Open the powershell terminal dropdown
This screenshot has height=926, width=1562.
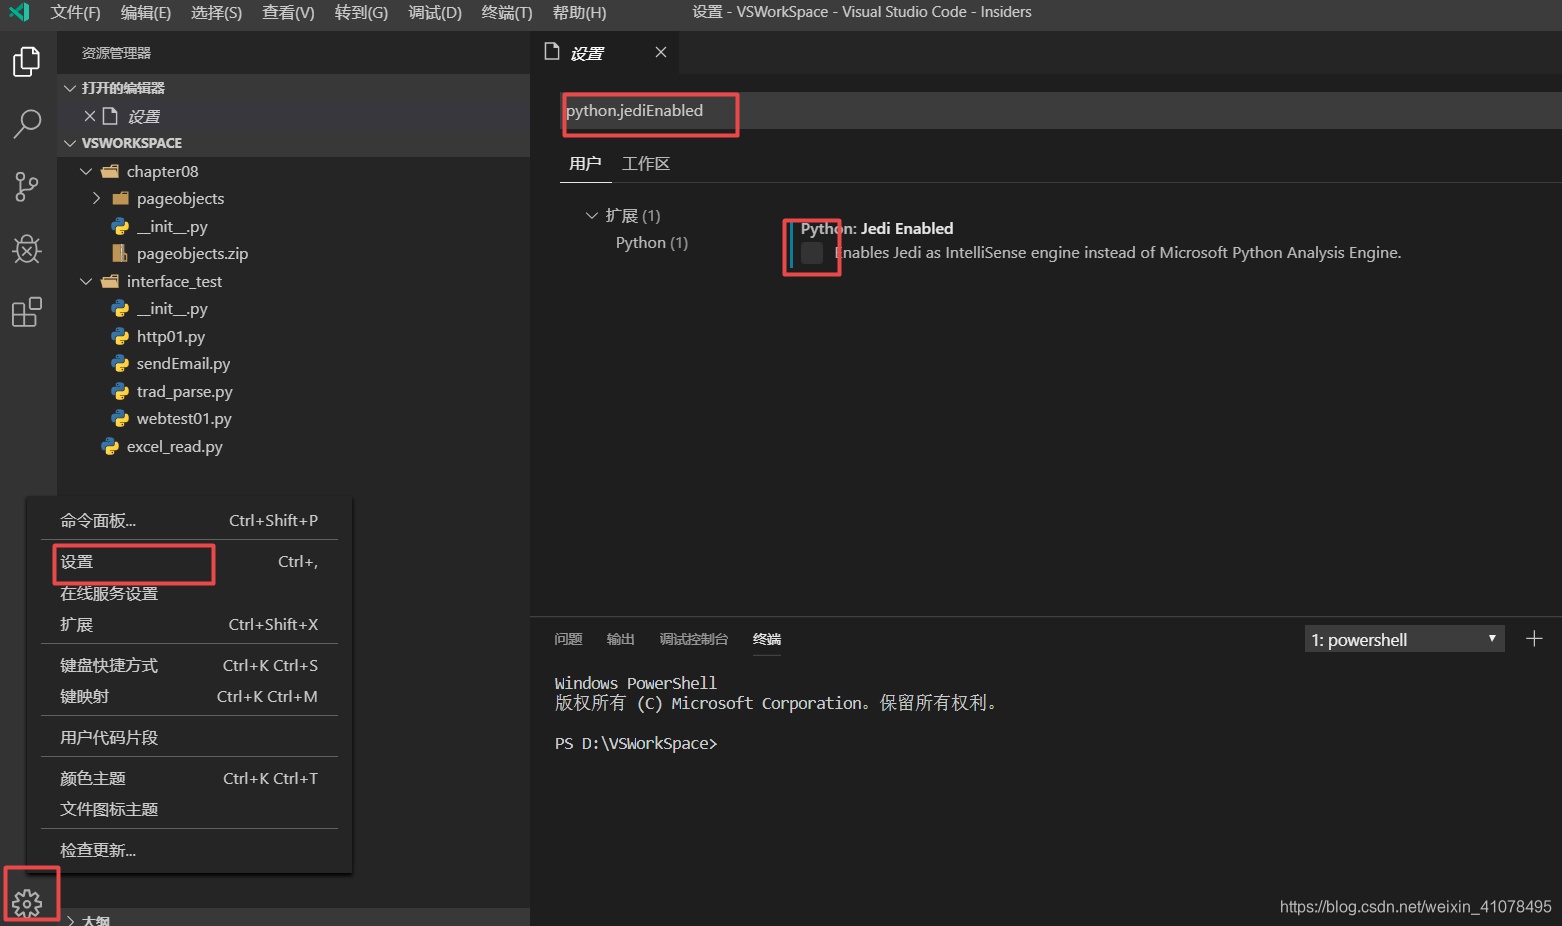click(1404, 638)
